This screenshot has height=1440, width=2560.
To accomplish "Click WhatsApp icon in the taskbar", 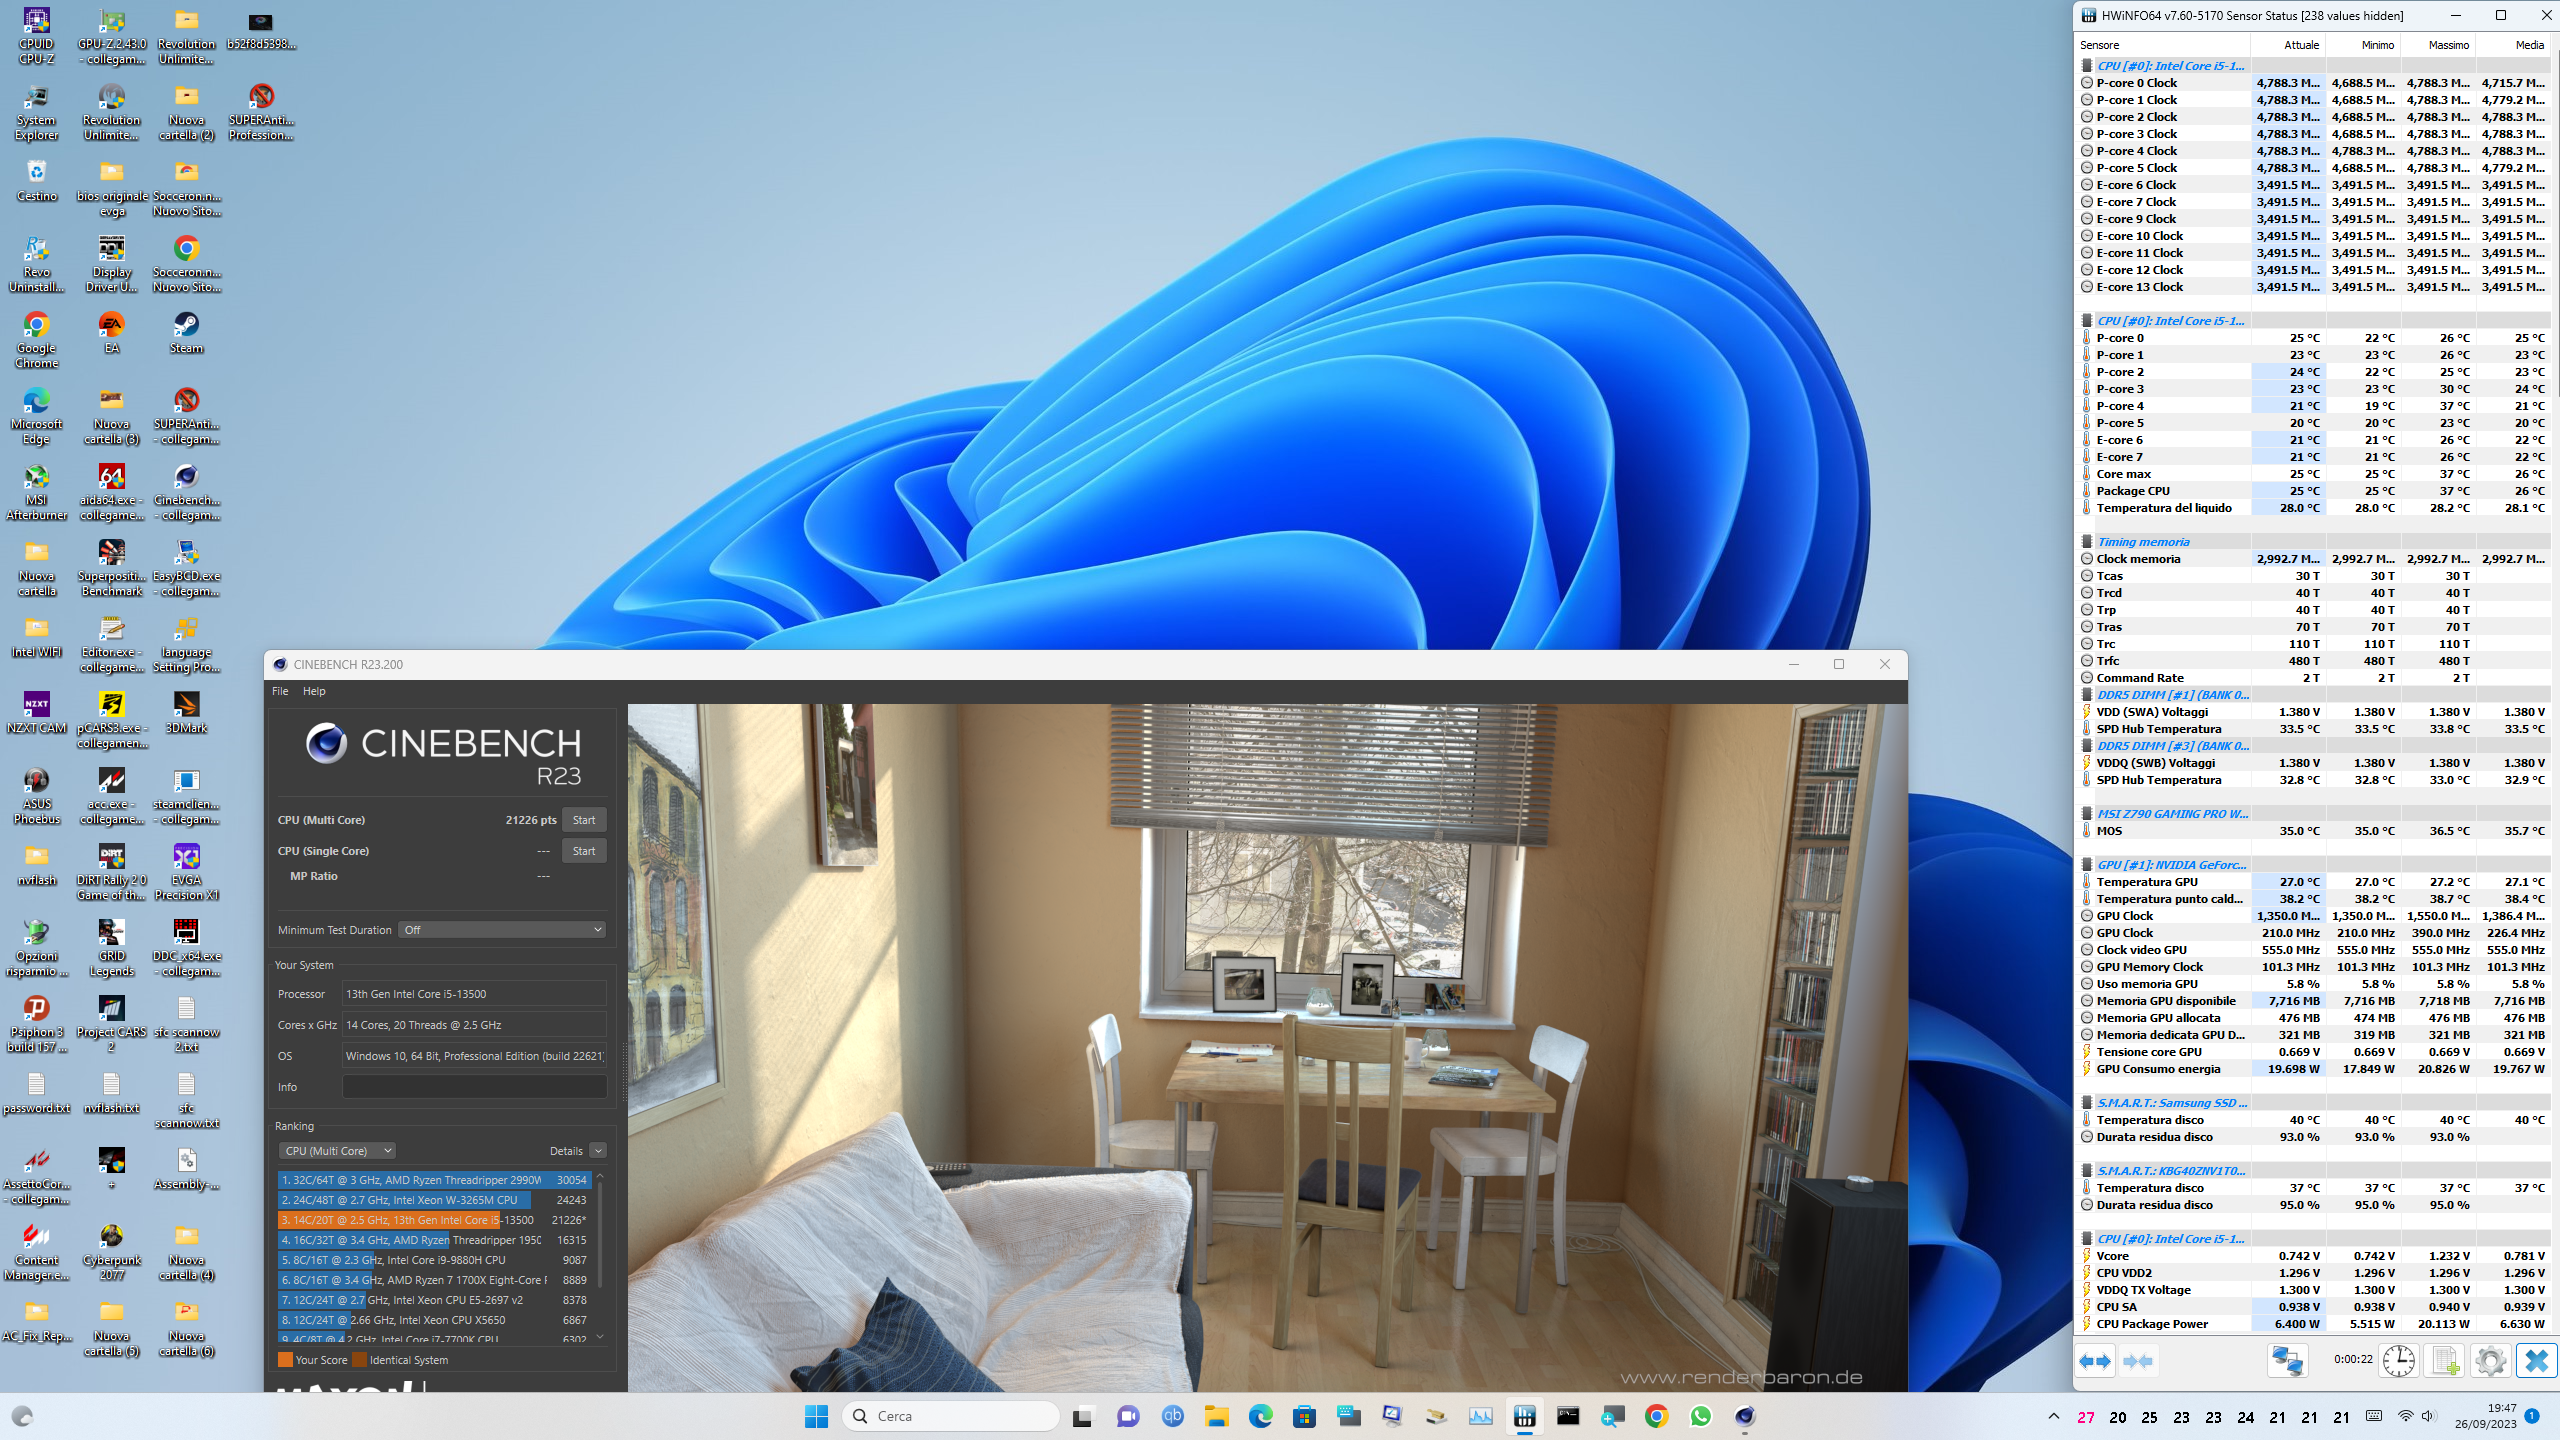I will tap(1700, 1416).
